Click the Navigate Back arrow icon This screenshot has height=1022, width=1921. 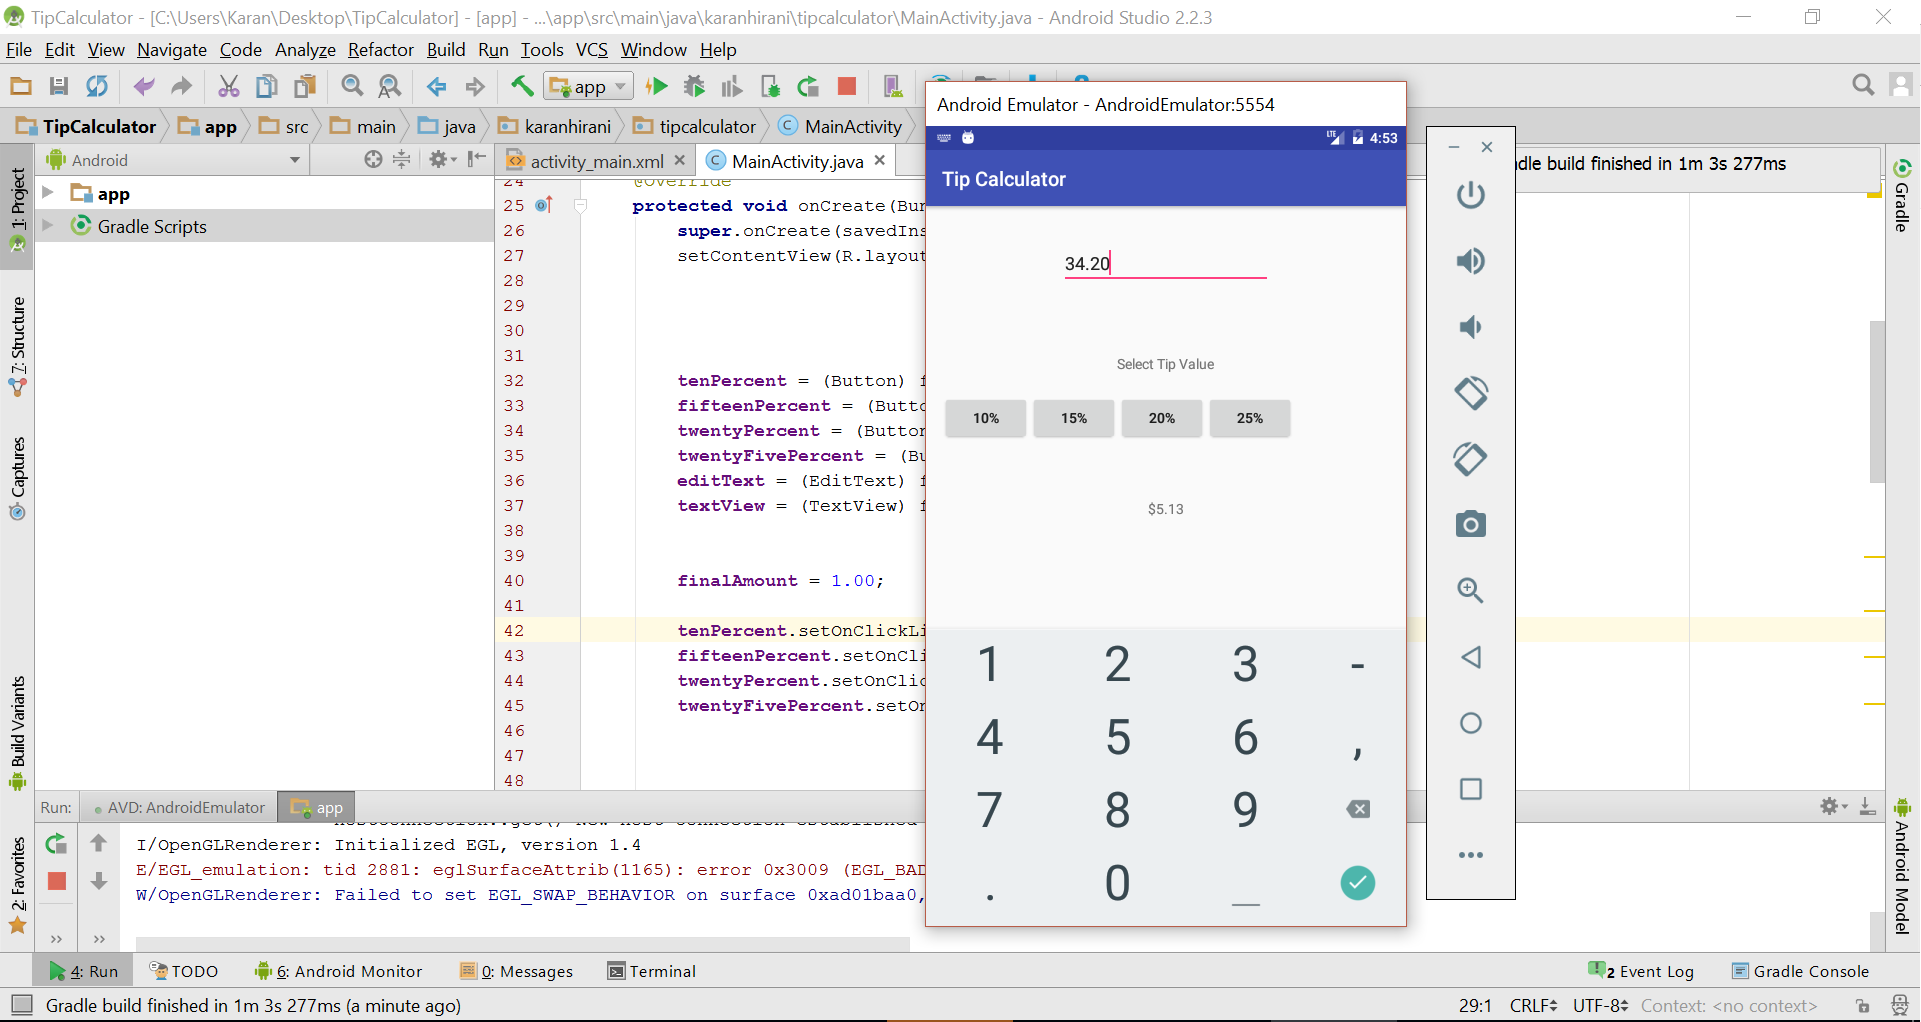[x=436, y=87]
